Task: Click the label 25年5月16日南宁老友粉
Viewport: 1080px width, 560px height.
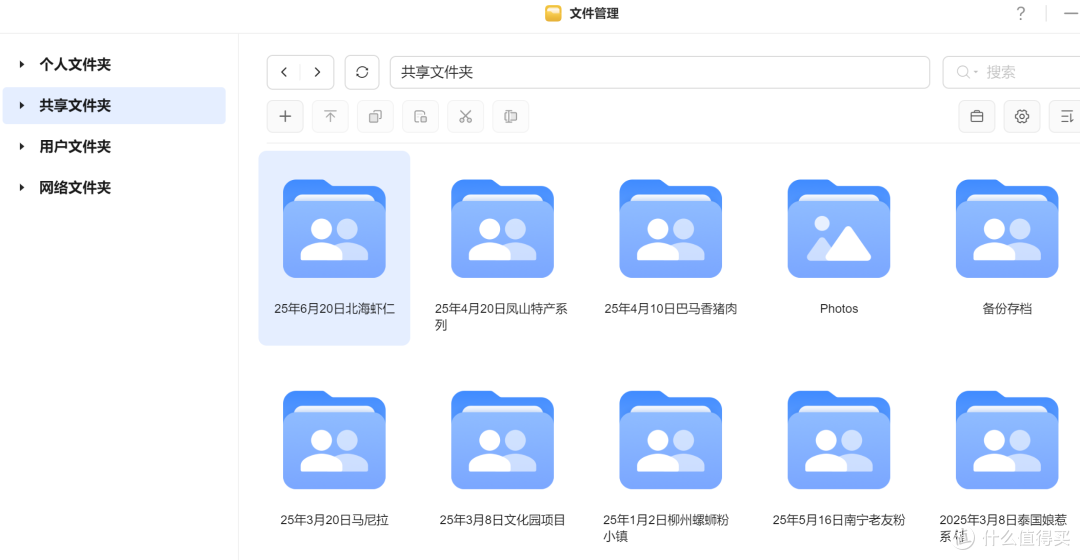Action: coord(839,520)
